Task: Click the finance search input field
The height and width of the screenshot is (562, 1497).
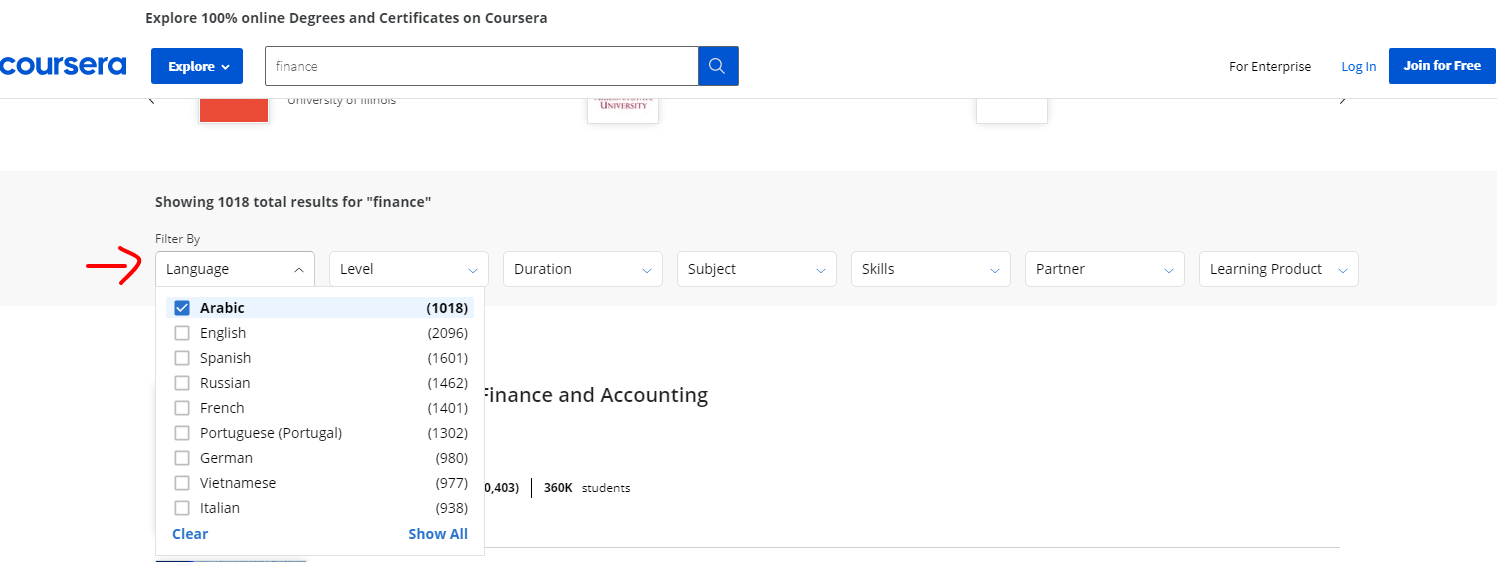Action: (481, 66)
